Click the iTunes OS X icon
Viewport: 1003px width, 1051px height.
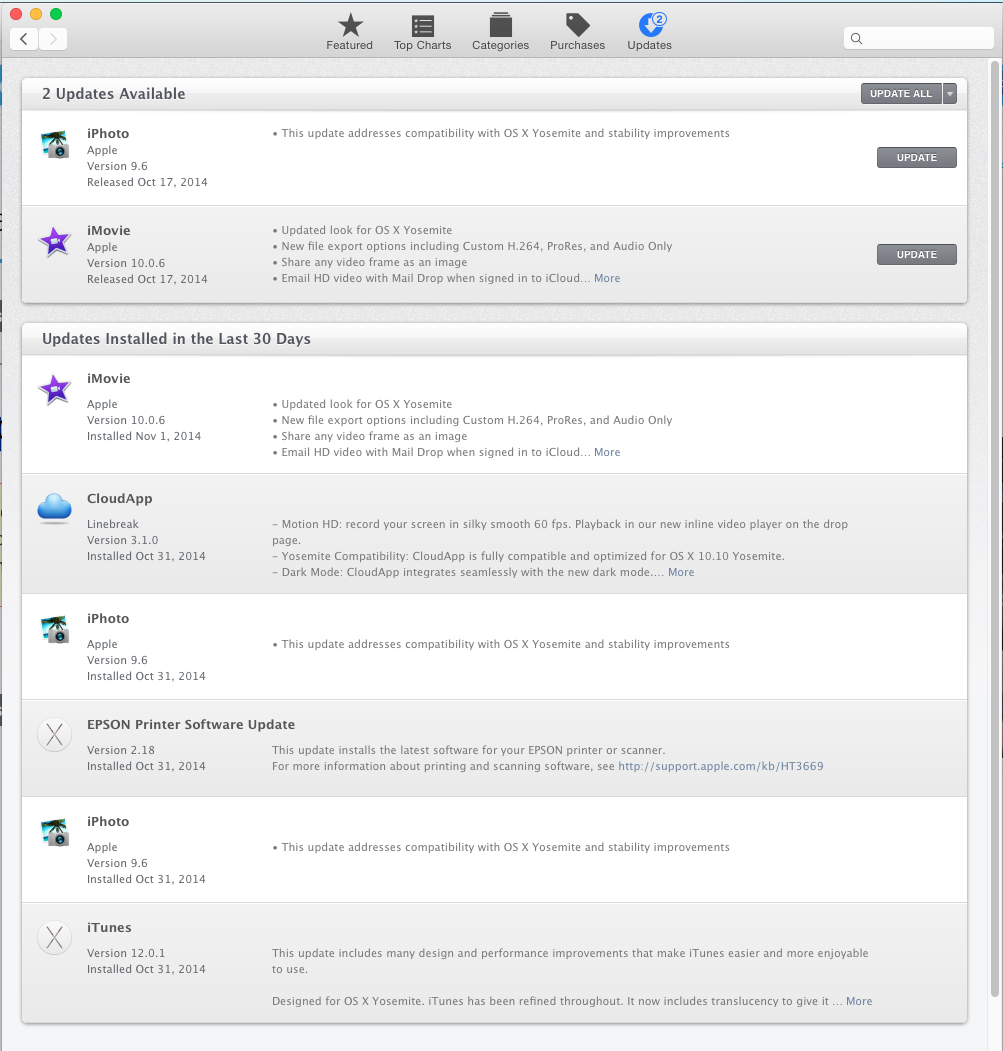pyautogui.click(x=54, y=938)
